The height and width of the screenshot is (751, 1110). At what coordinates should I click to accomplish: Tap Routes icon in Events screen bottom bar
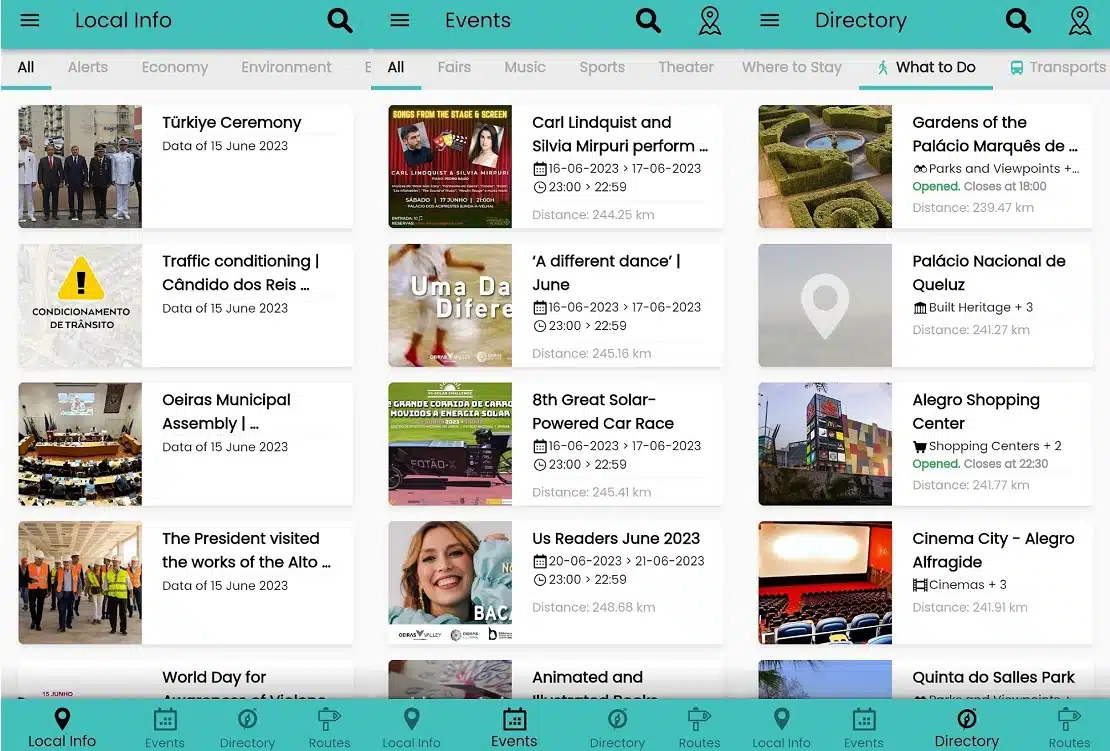point(699,720)
